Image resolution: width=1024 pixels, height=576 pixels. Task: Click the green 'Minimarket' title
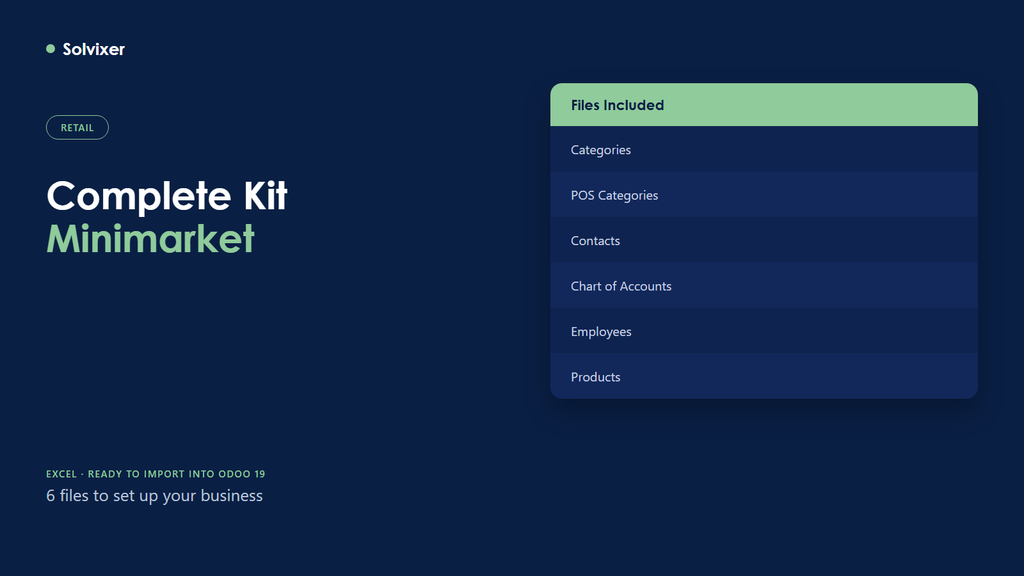coord(150,238)
